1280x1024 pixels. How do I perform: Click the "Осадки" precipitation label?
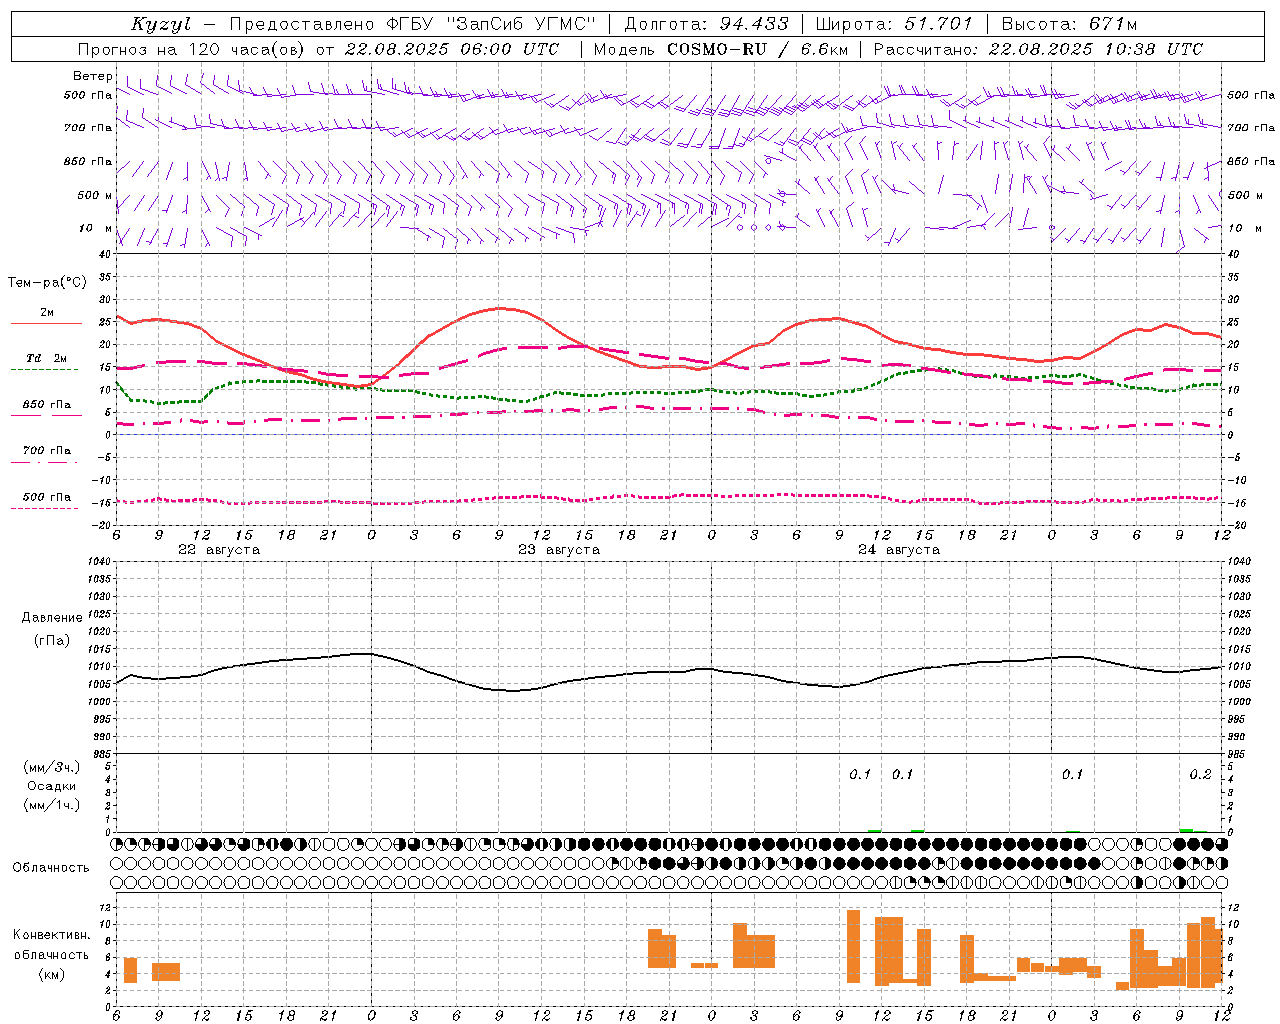click(51, 786)
